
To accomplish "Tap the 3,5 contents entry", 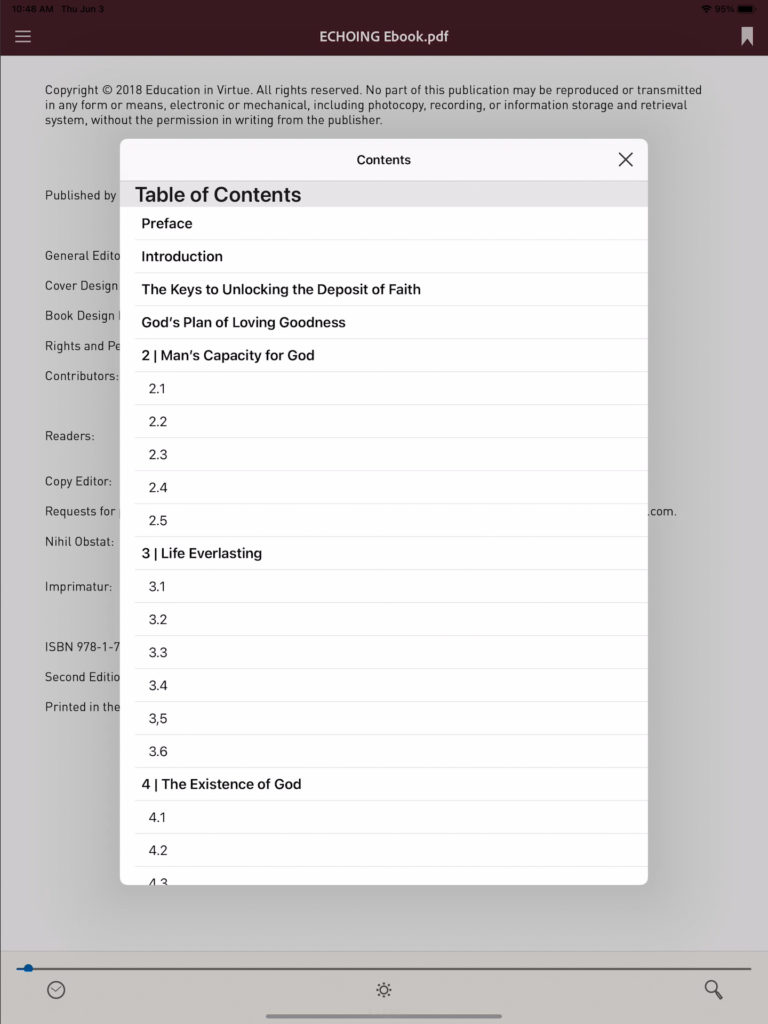I will click(x=158, y=718).
